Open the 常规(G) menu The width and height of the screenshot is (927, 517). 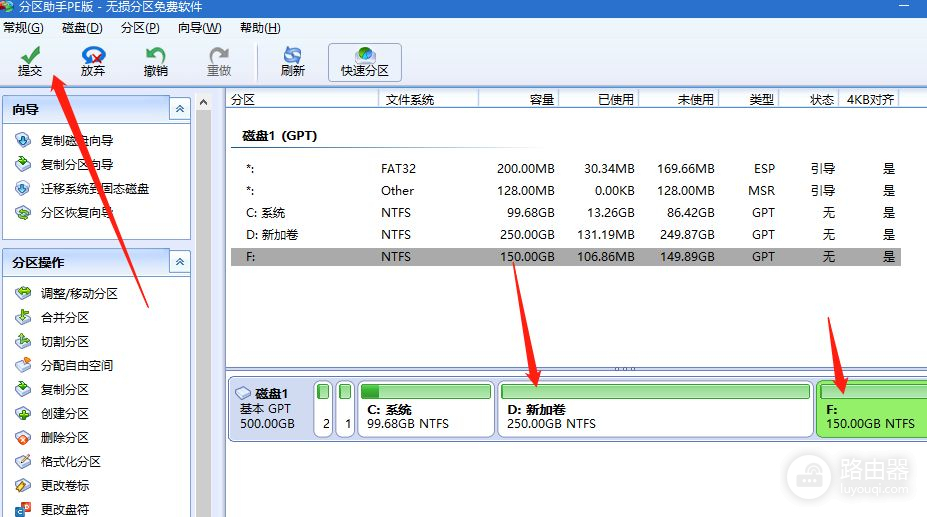tap(24, 28)
